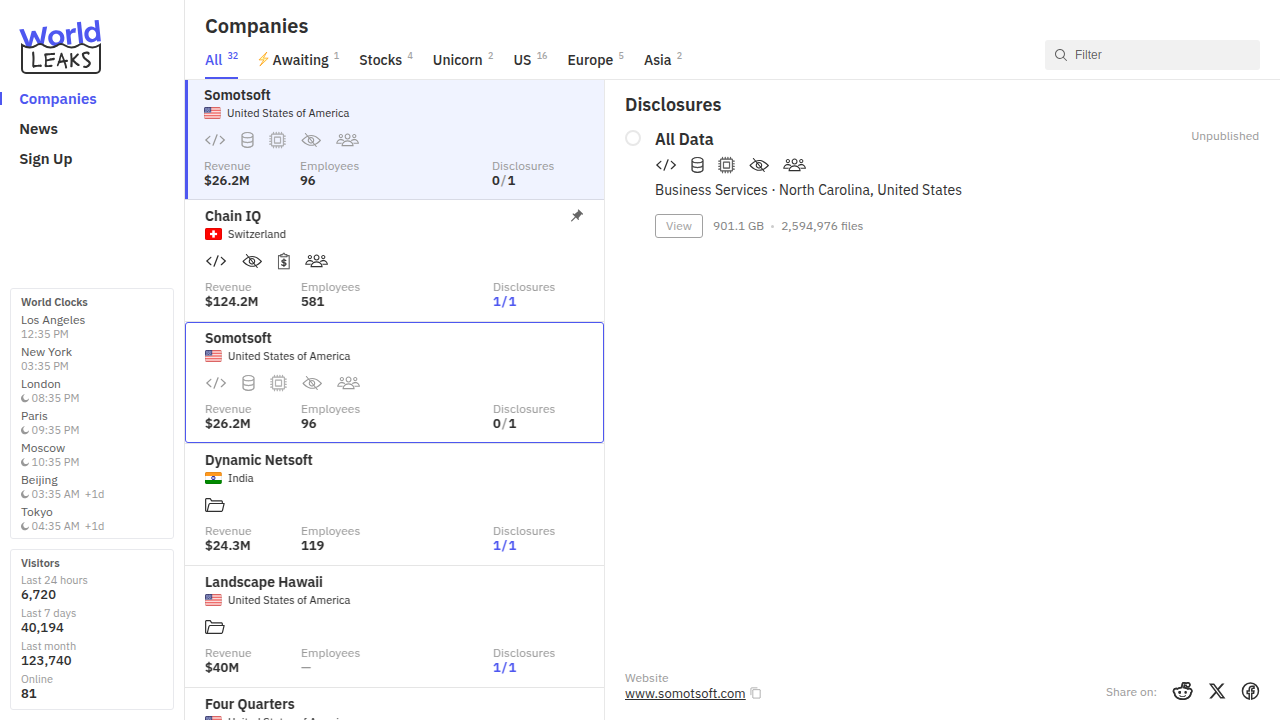
Task: Click the folder icon on Dynamic Netsoft
Action: coord(214,505)
